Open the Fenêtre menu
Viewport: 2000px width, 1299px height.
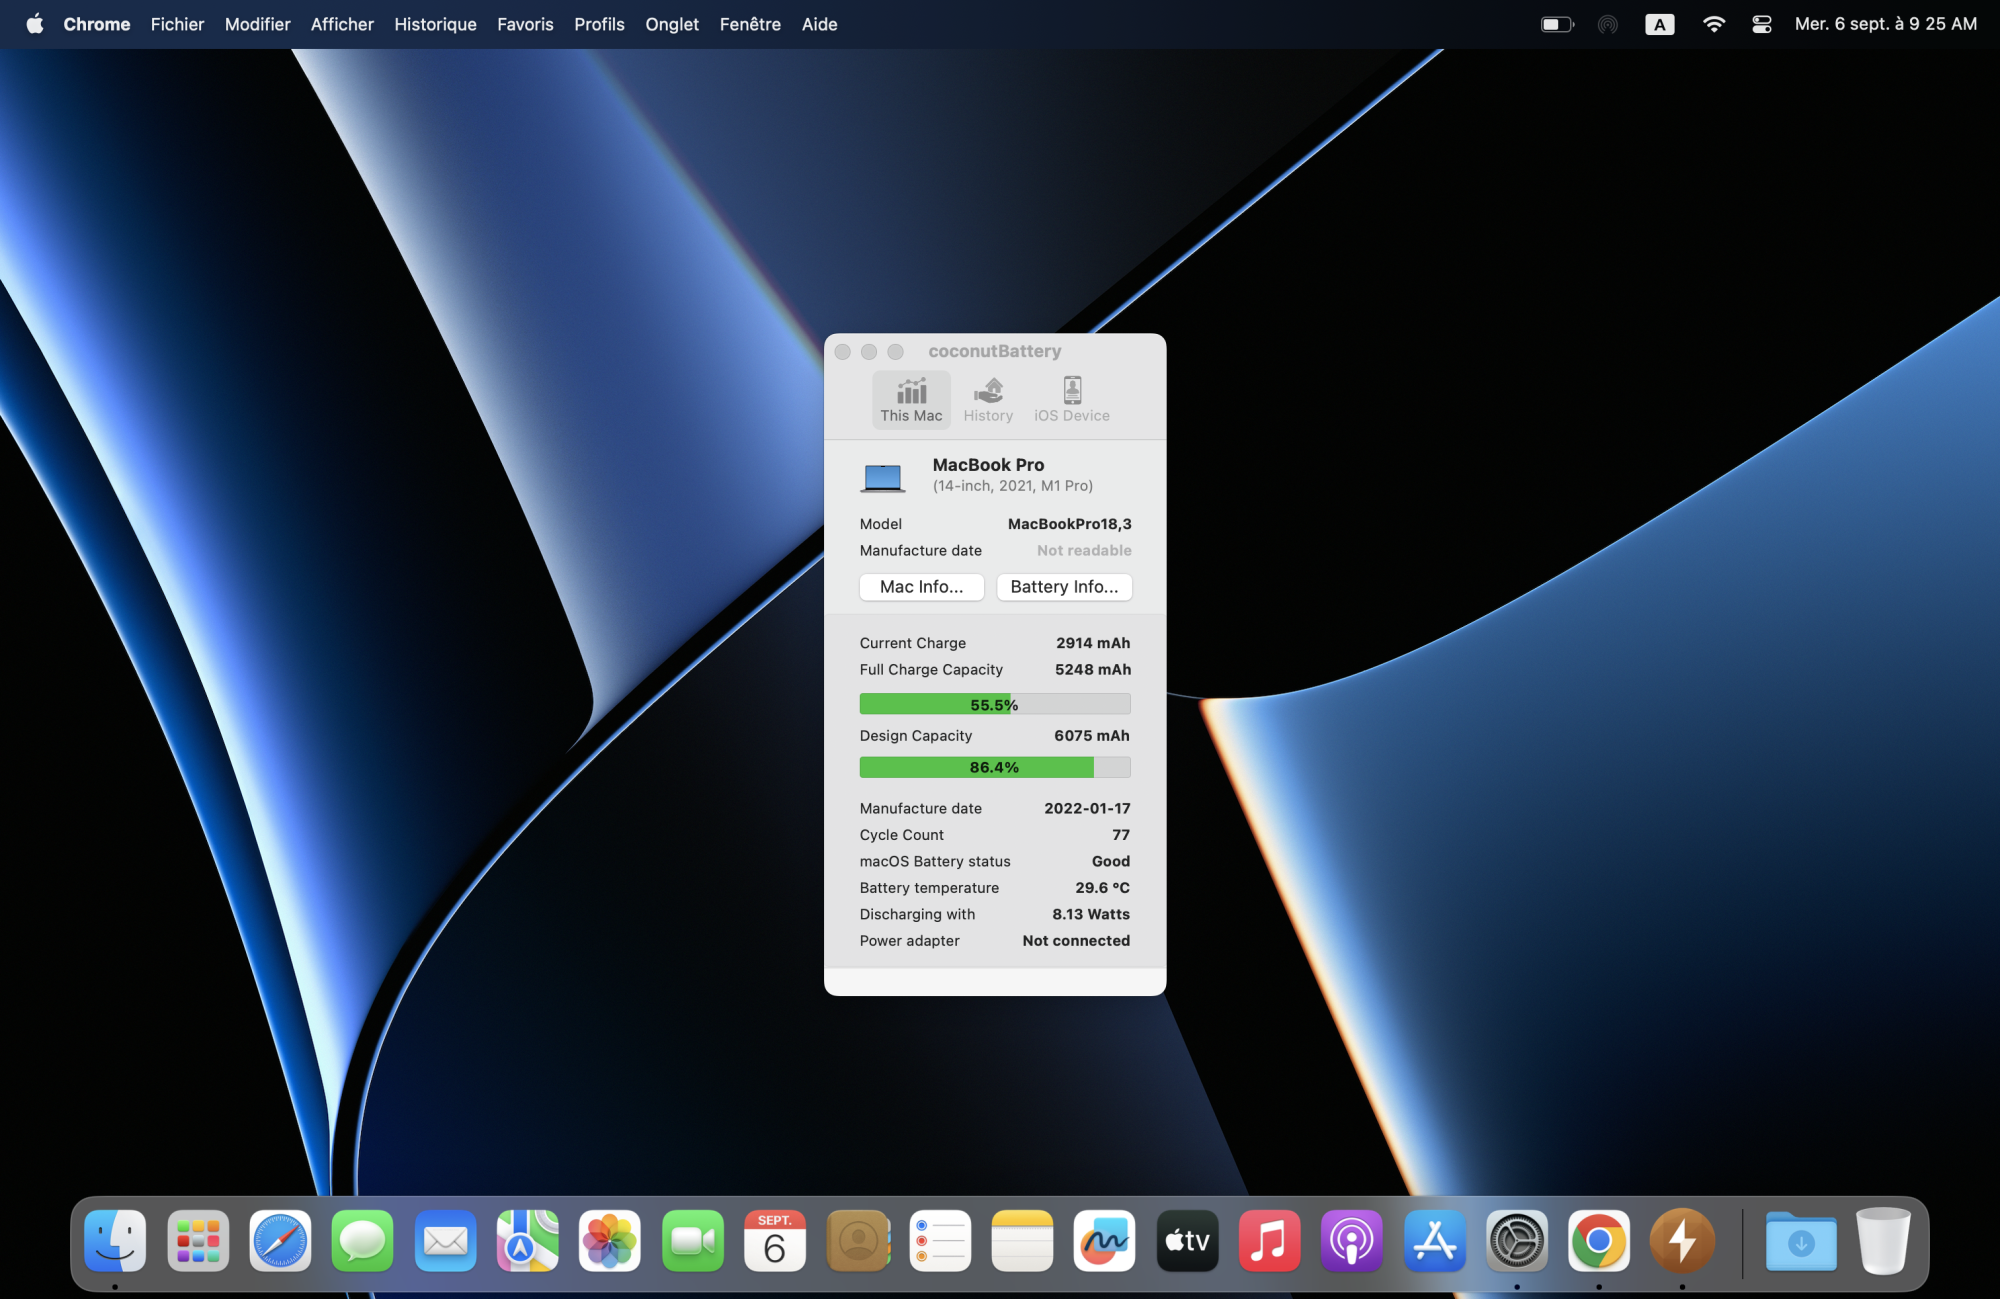point(750,24)
